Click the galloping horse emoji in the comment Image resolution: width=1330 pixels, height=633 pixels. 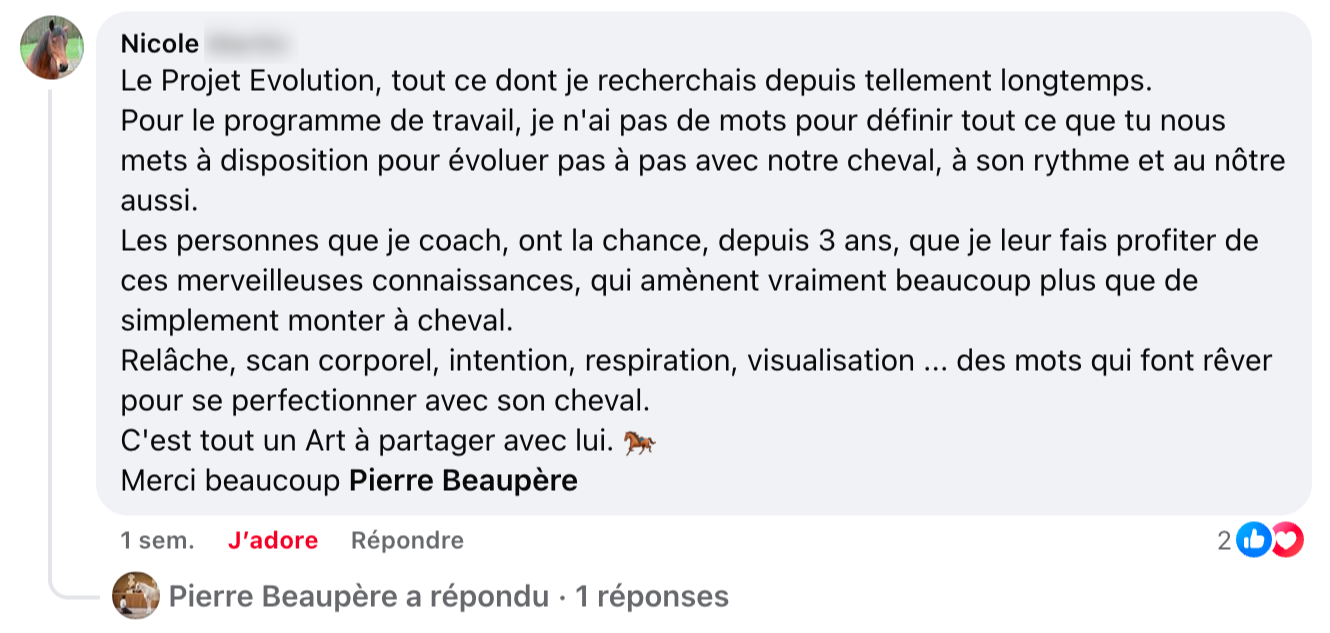640,443
